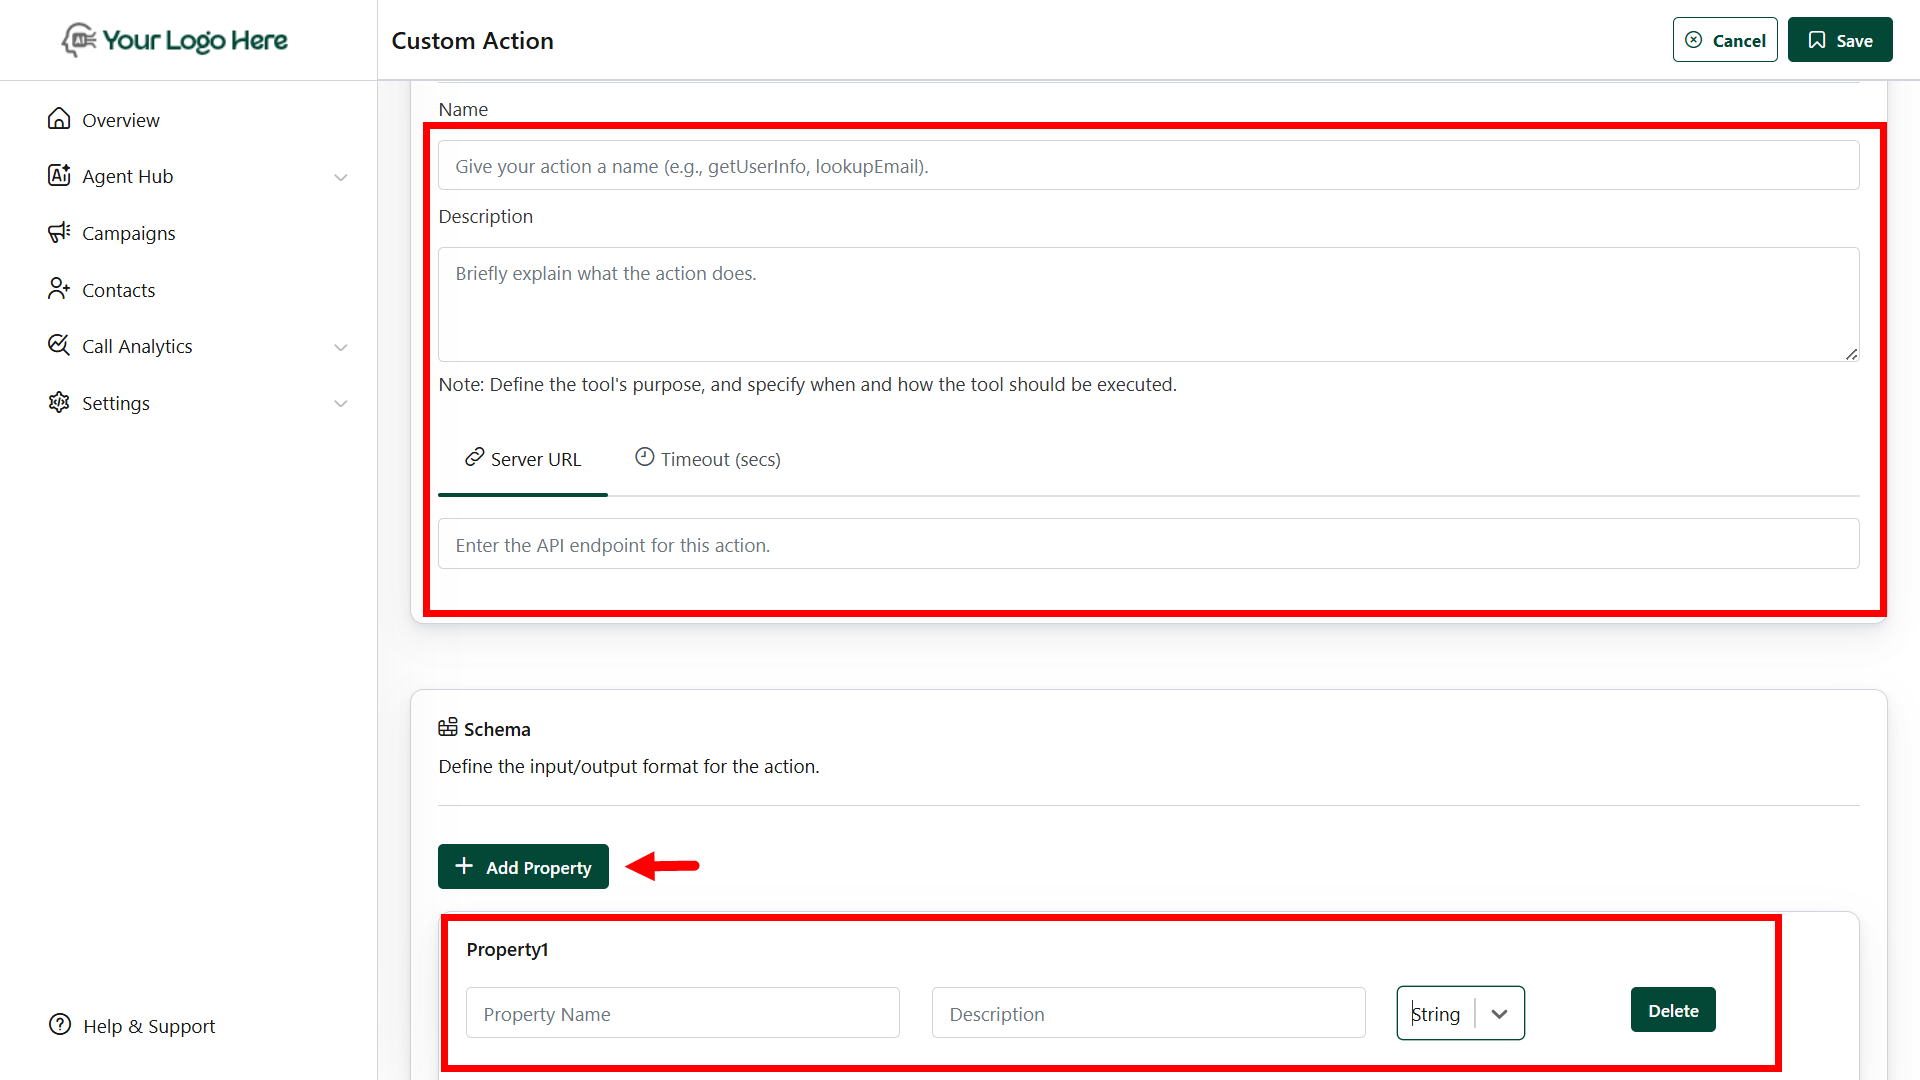This screenshot has height=1080, width=1920.
Task: Expand the Settings menu chevron
Action: coord(341,404)
